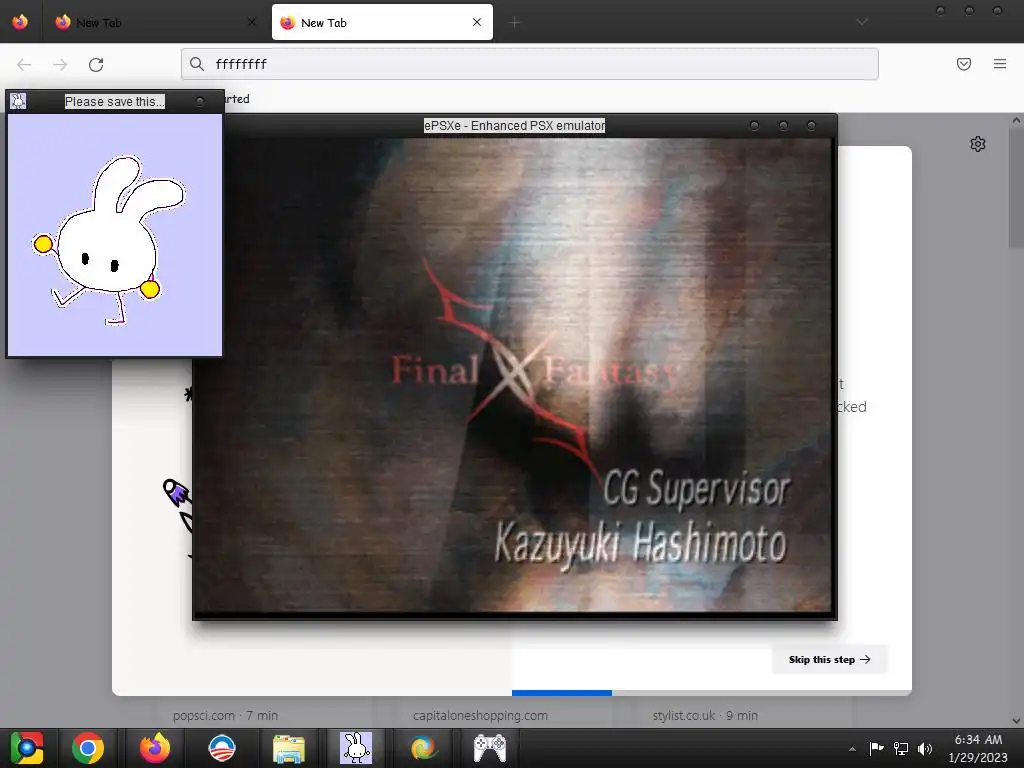Screen dimensions: 1024x768
Task: Reload the current page
Action: [x=96, y=64]
